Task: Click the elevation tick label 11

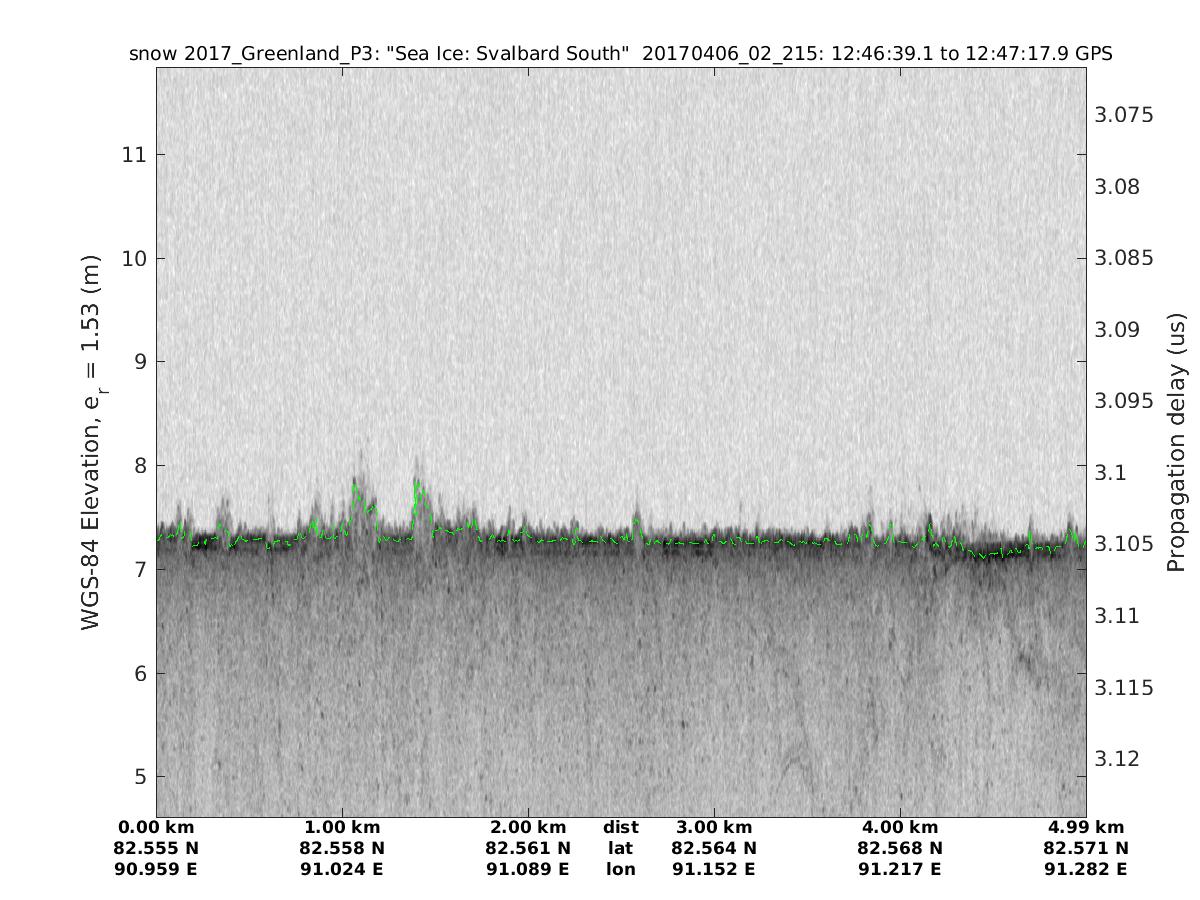Action: tap(135, 155)
